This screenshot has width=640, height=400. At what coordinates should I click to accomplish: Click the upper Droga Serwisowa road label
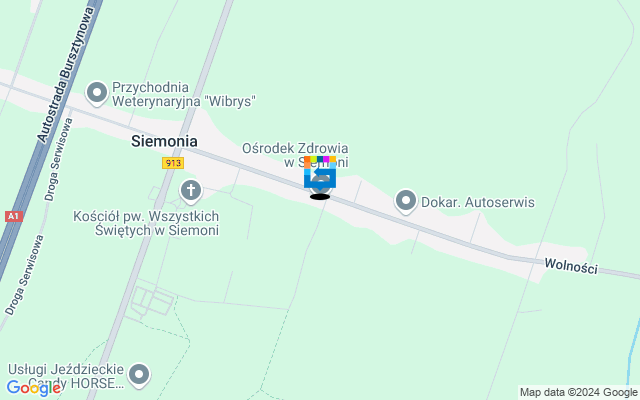click(x=59, y=160)
